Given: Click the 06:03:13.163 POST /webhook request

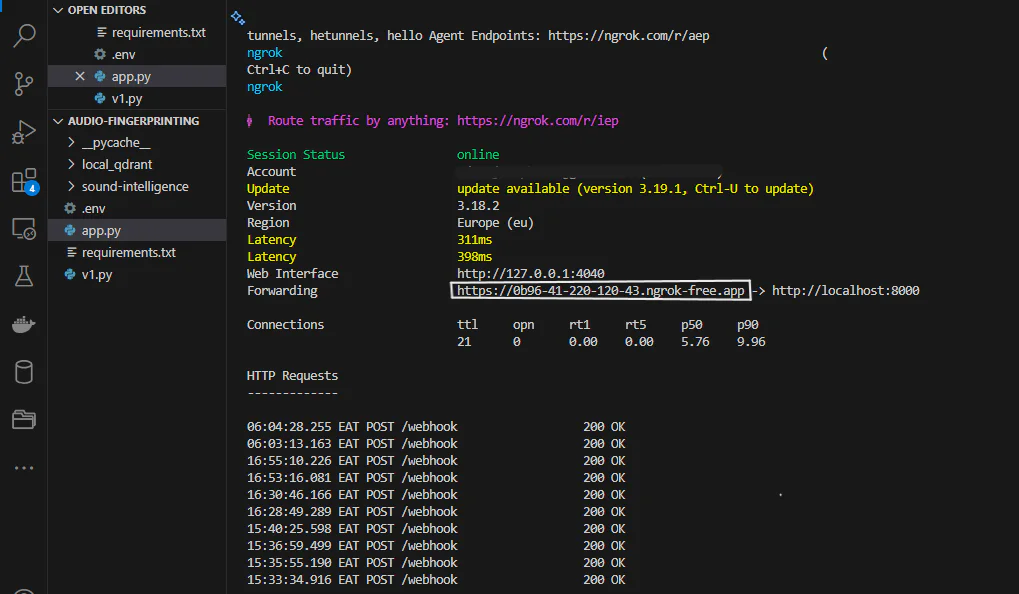Looking at the screenshot, I should pos(435,444).
